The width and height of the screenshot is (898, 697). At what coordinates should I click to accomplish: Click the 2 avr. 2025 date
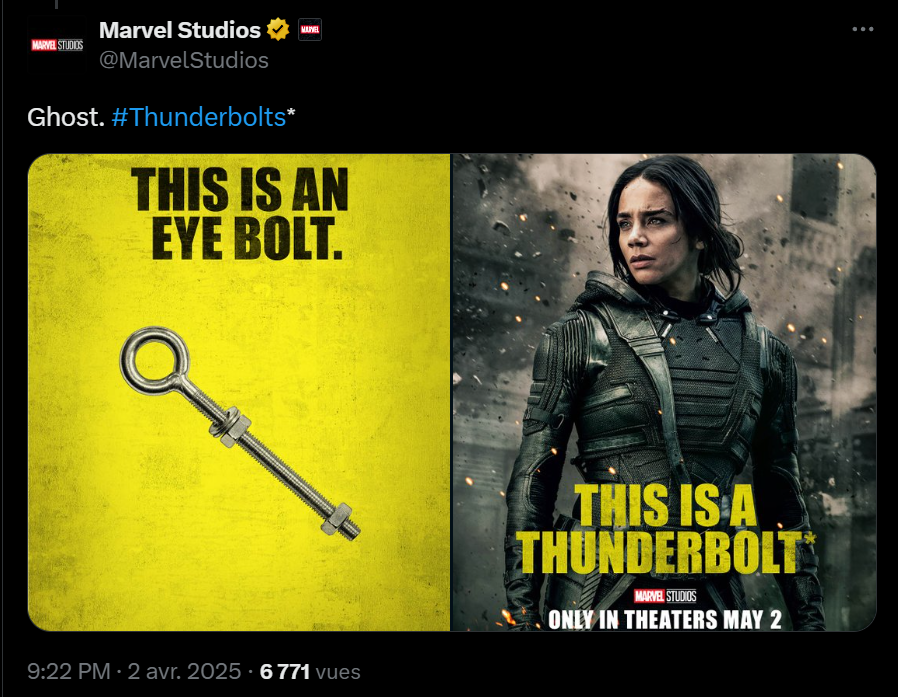[184, 671]
